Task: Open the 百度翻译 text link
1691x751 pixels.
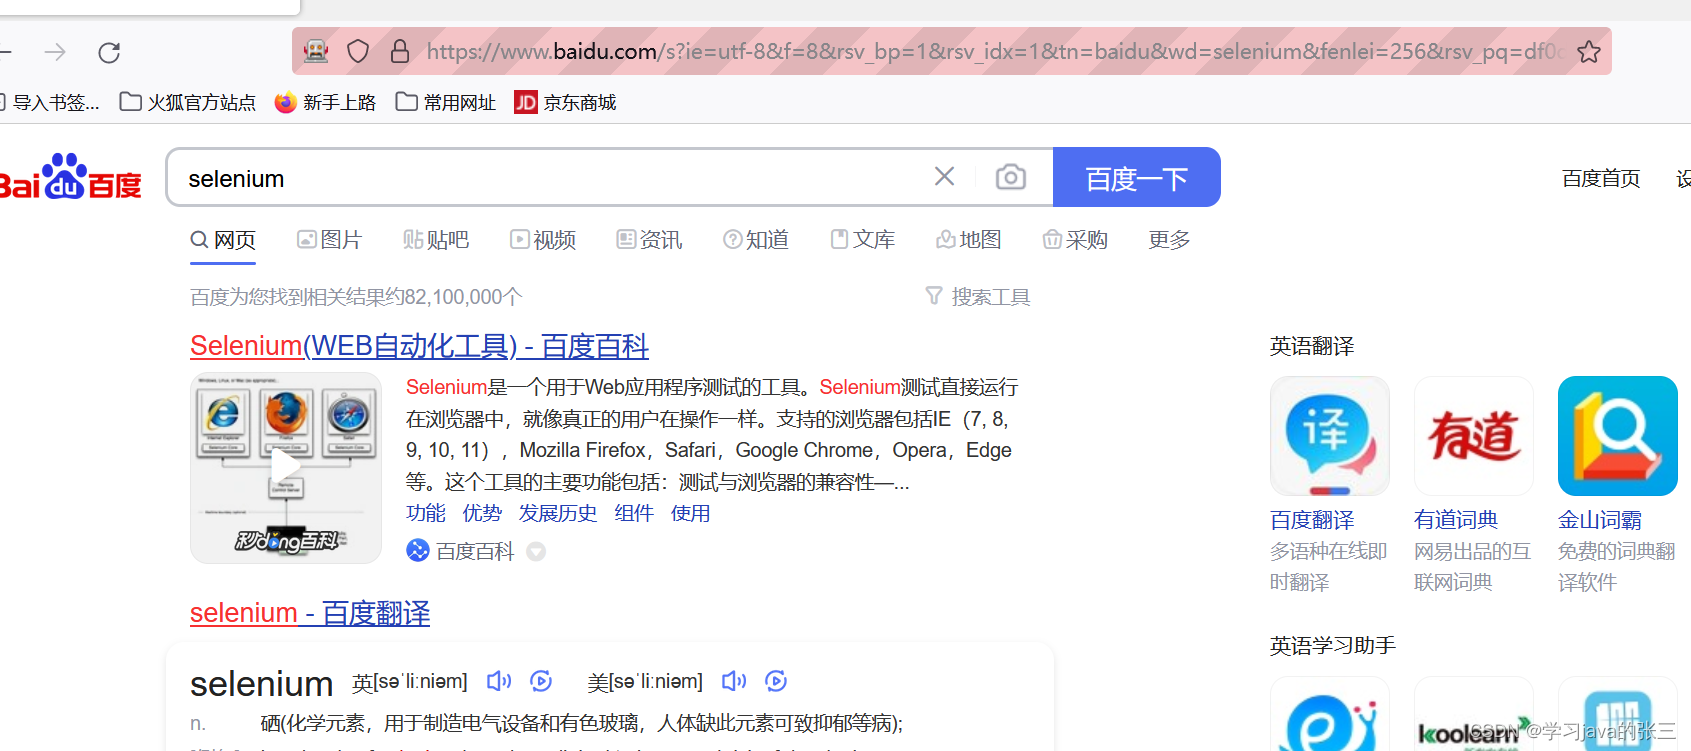Action: click(x=1312, y=520)
